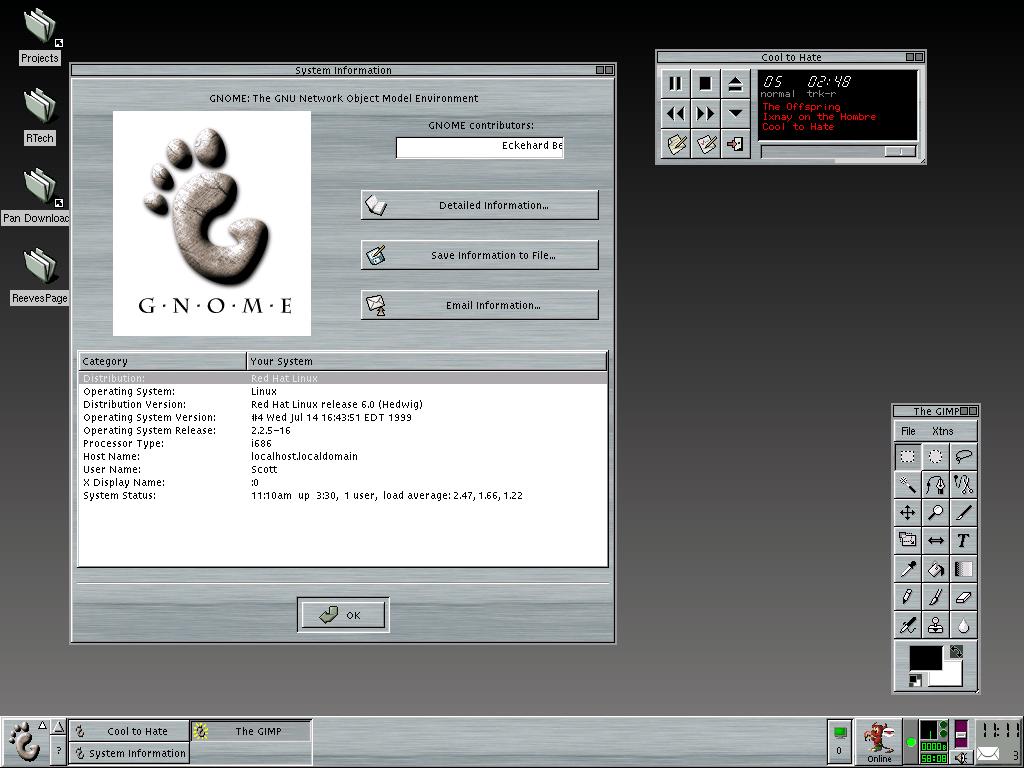Choose the Color Picker eyedropper tool
The height and width of the screenshot is (768, 1024).
[907, 569]
